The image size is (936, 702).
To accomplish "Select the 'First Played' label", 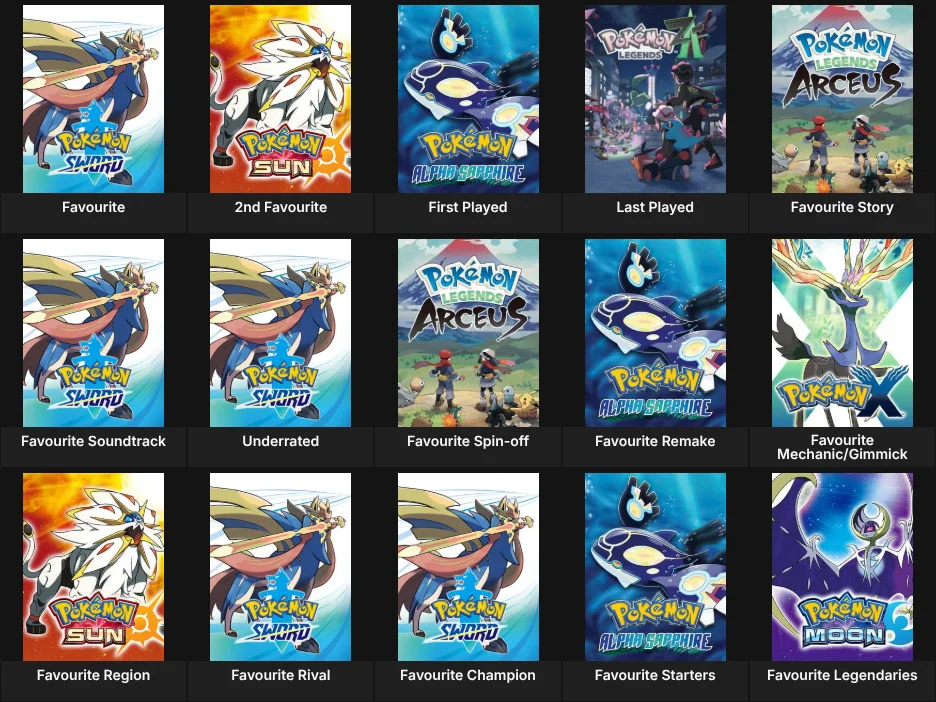I will (x=468, y=207).
